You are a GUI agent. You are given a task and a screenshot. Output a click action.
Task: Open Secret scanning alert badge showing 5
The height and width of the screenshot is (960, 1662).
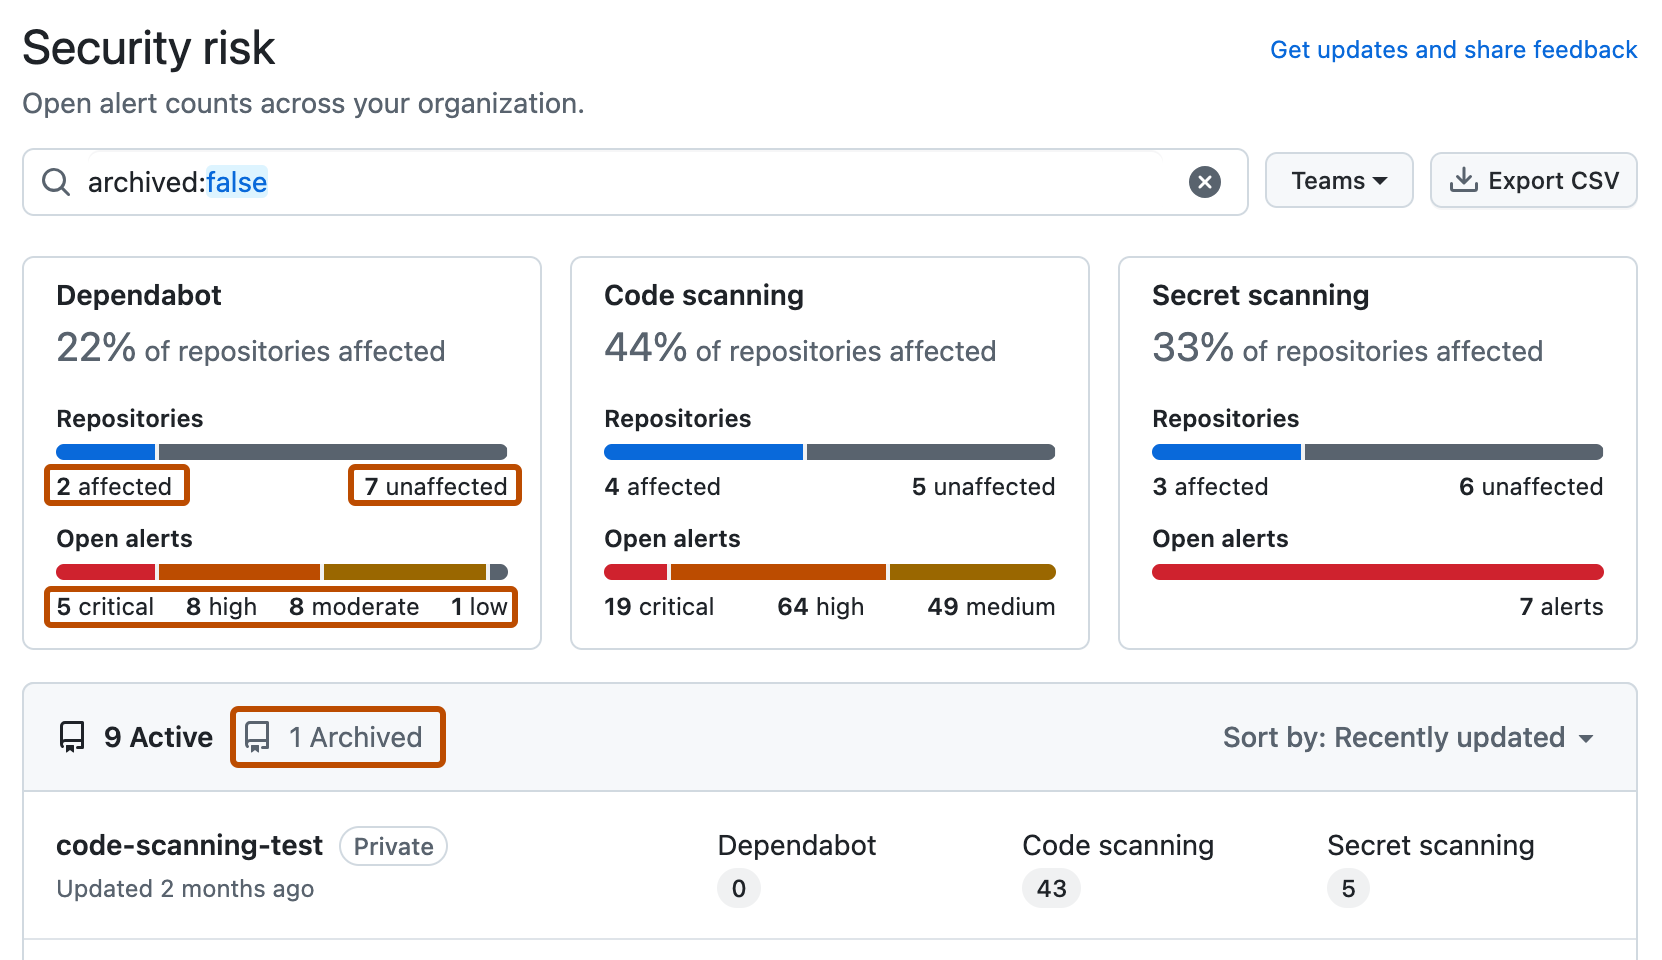(x=1348, y=888)
